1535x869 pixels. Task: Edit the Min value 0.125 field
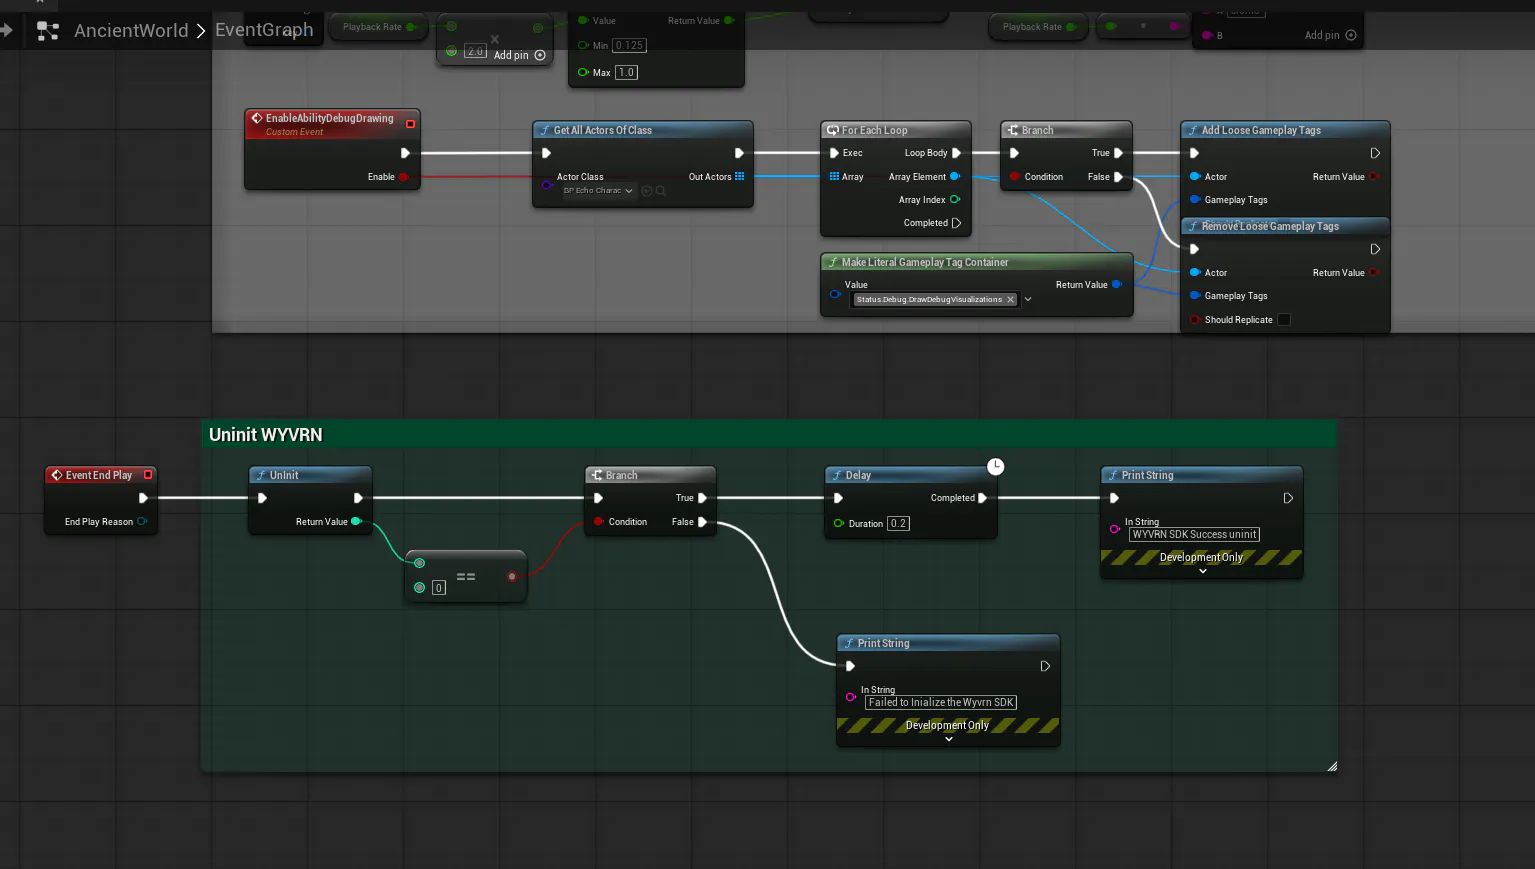tap(629, 45)
